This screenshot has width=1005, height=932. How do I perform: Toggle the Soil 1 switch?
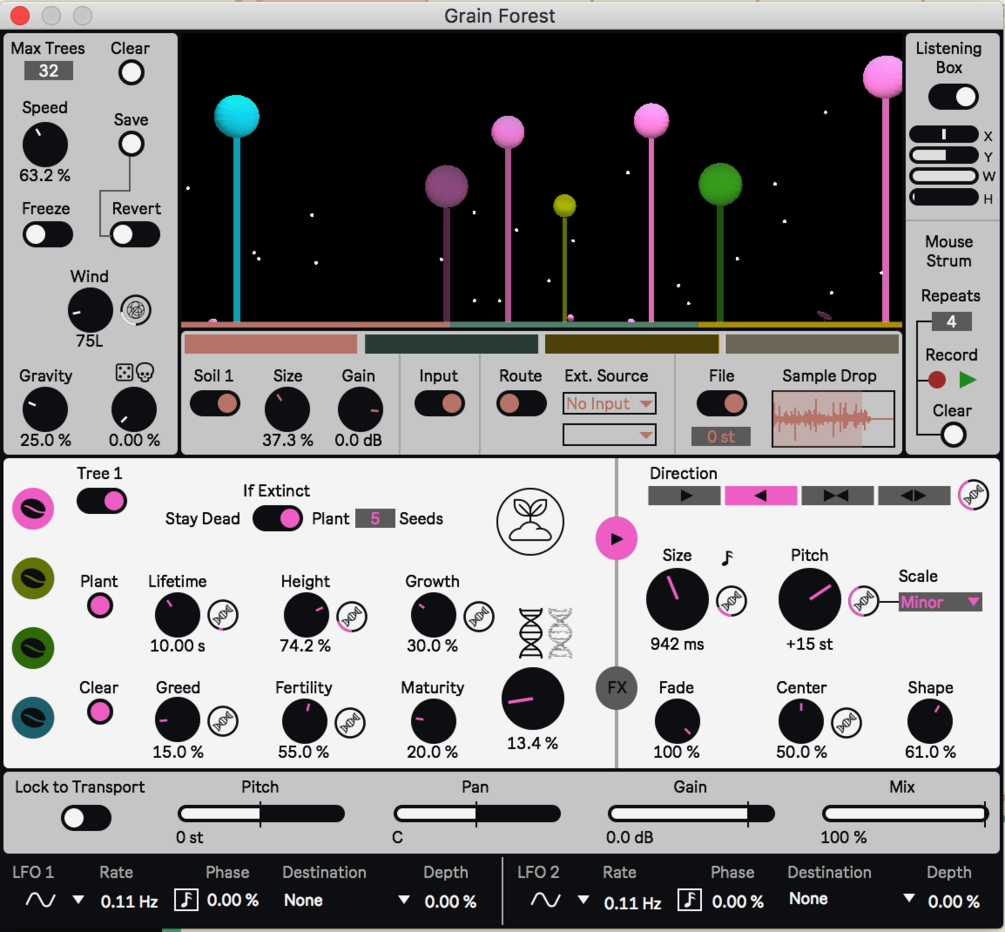pyautogui.click(x=215, y=404)
